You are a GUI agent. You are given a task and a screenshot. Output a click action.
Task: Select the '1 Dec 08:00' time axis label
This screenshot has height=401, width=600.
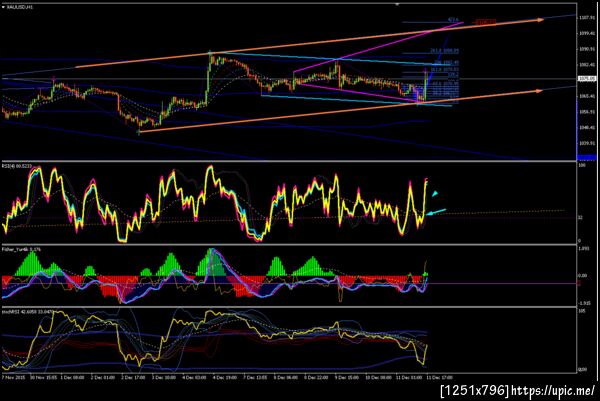(73, 377)
